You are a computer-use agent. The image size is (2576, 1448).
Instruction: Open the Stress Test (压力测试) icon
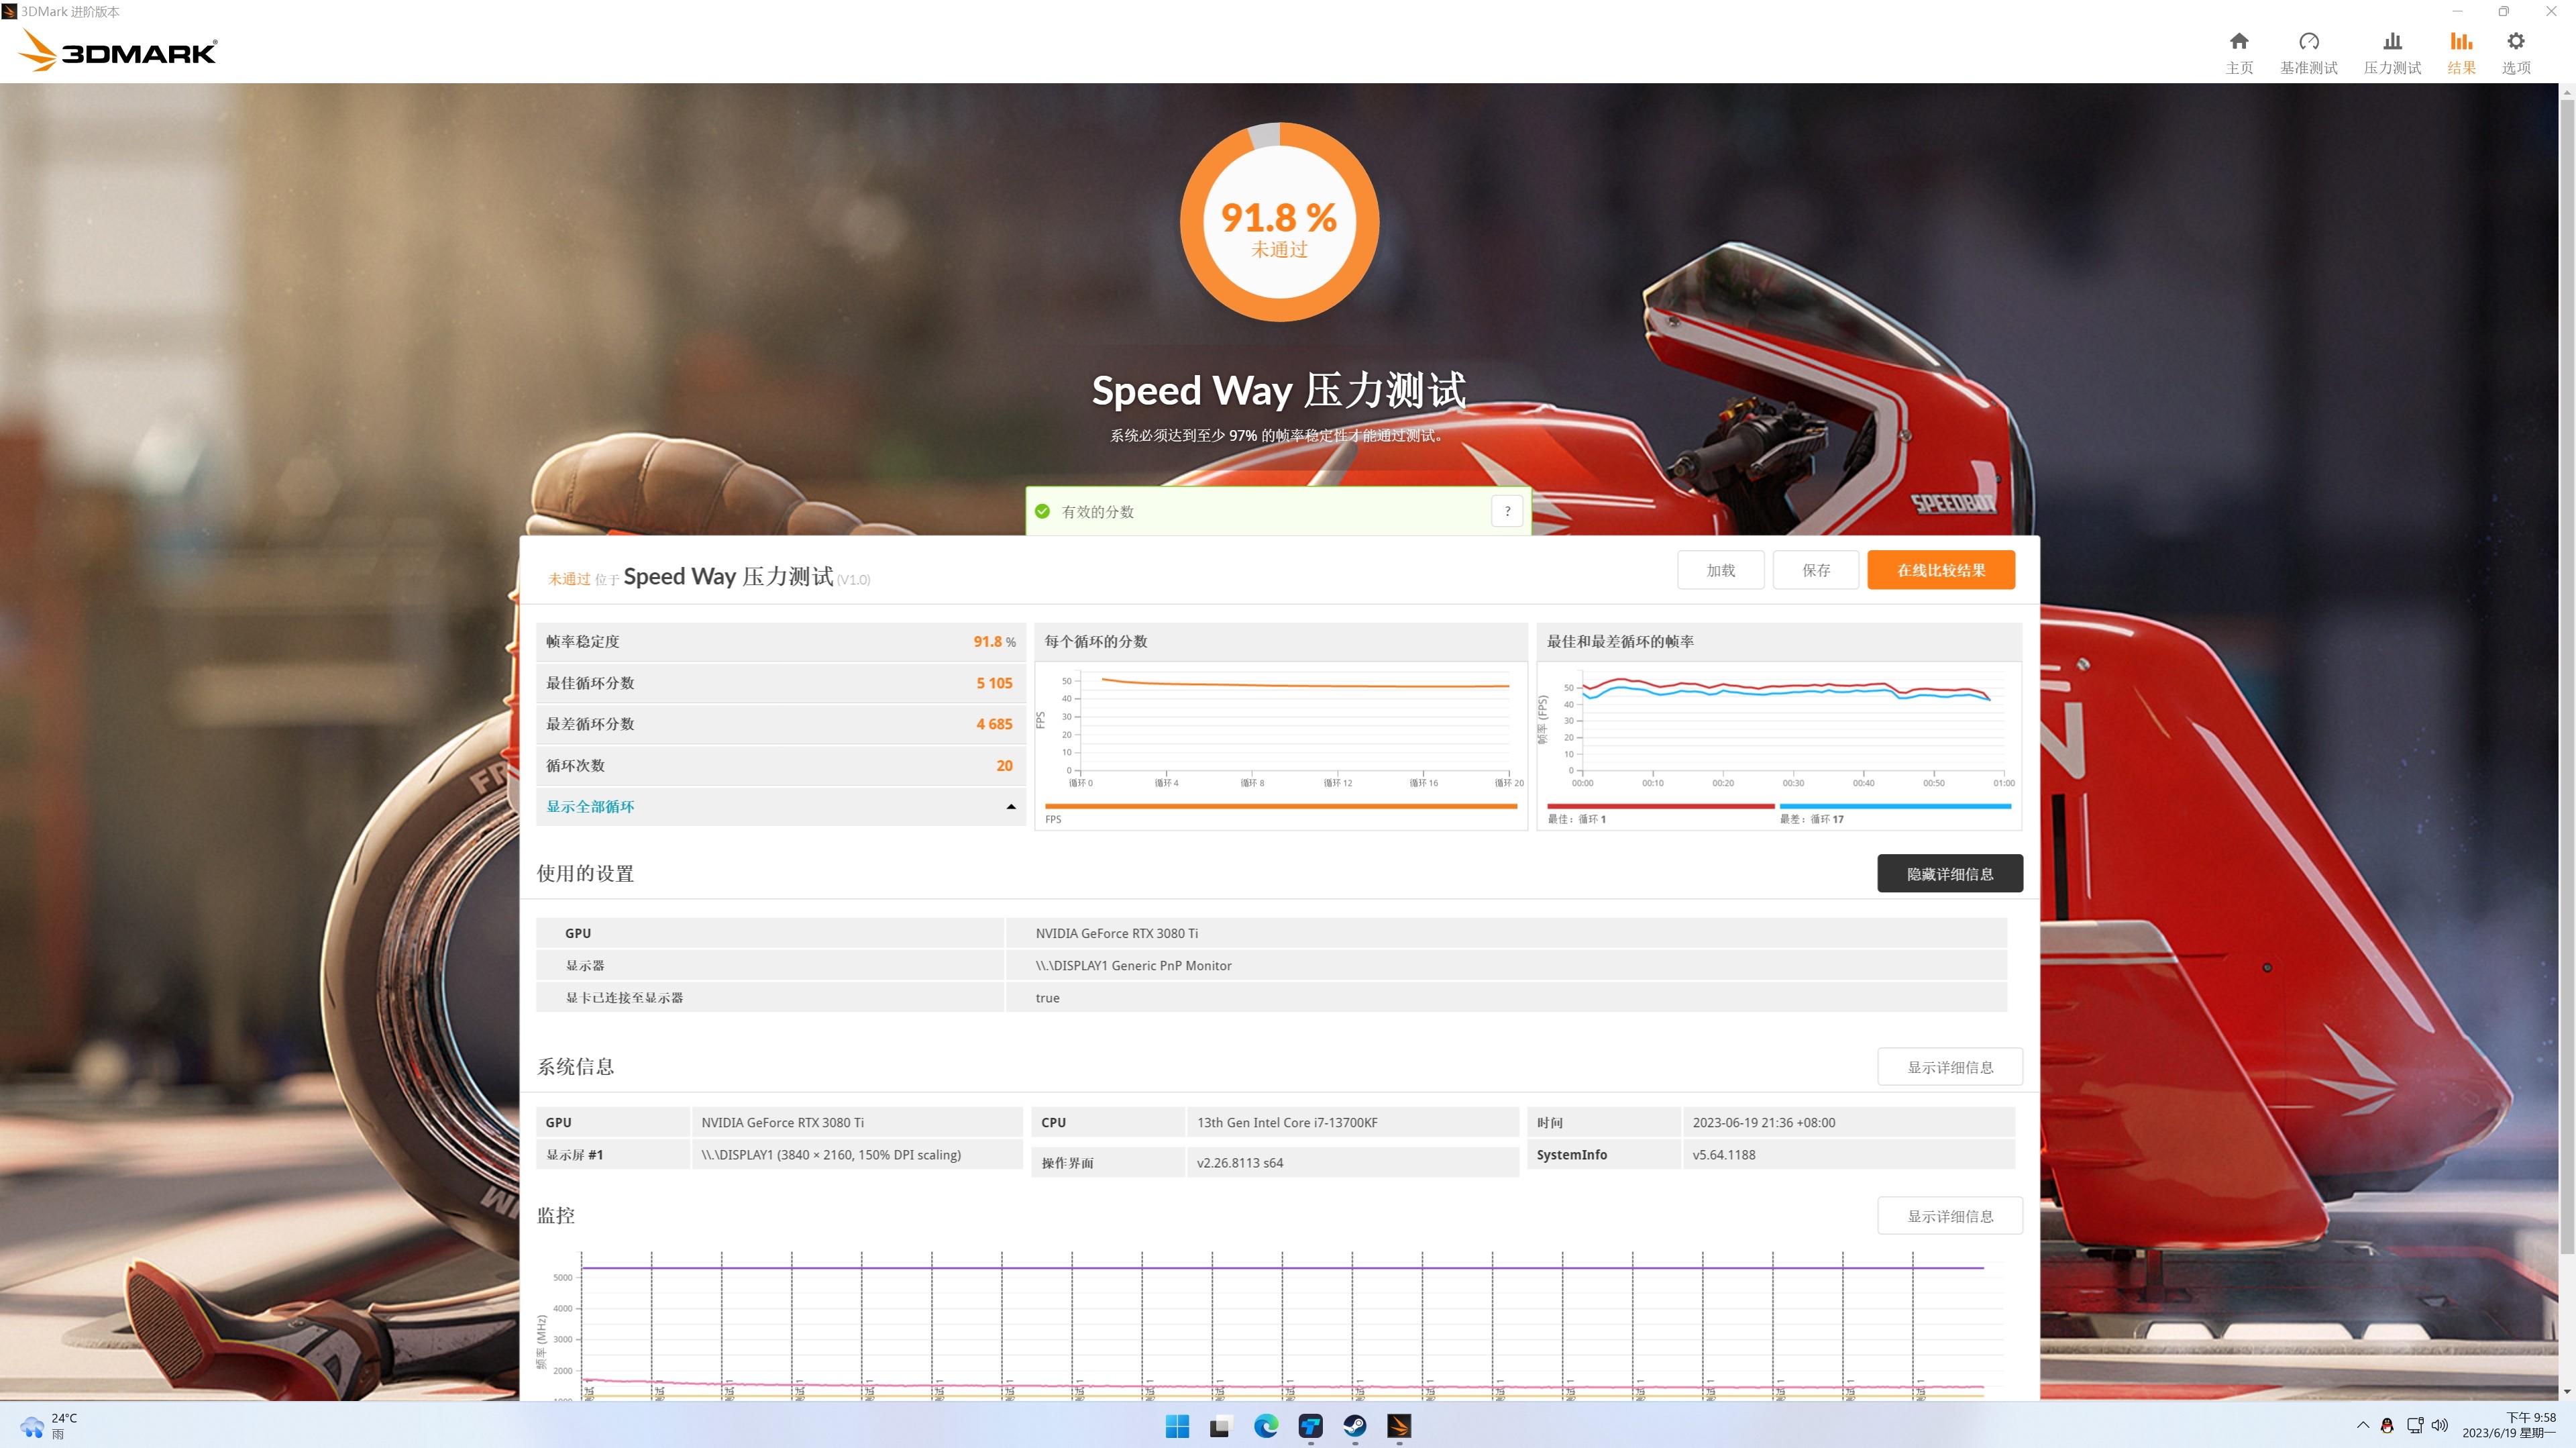(x=2392, y=42)
